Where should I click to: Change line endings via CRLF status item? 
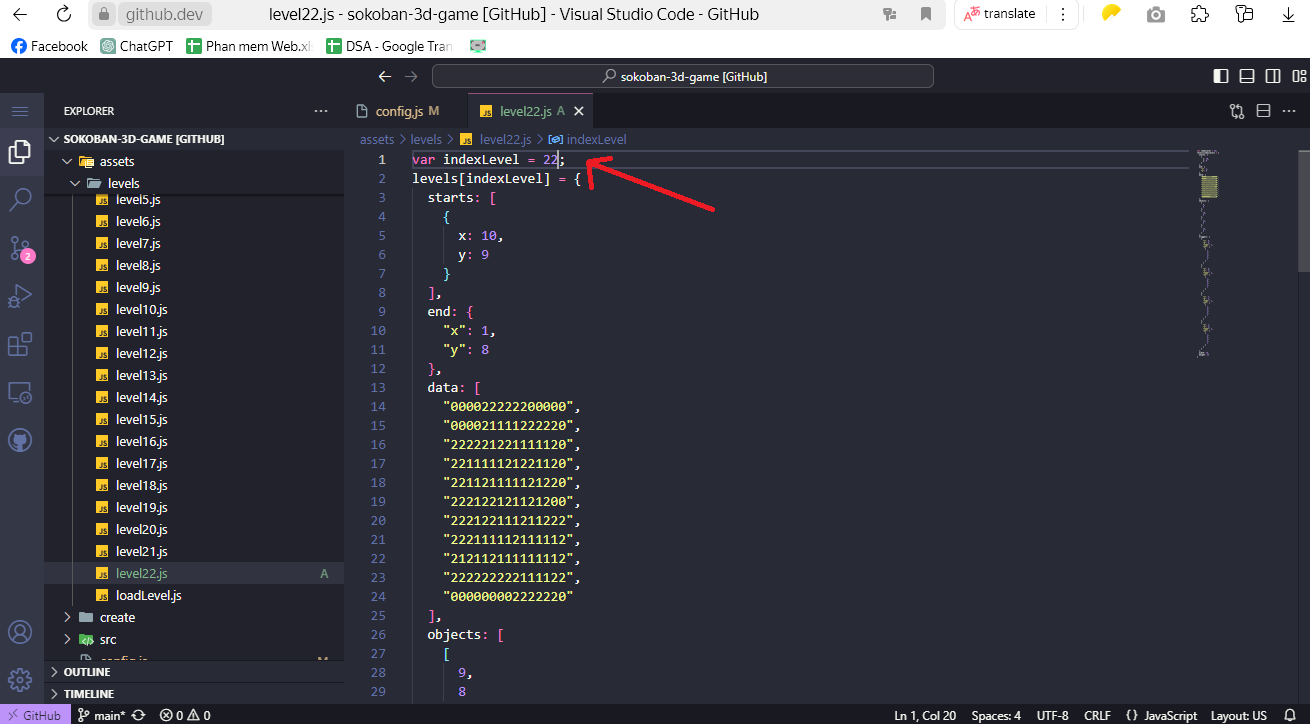[1097, 715]
